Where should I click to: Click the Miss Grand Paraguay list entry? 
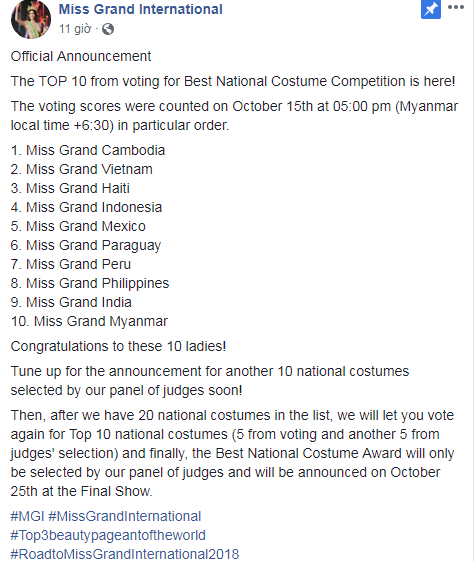click(x=86, y=245)
